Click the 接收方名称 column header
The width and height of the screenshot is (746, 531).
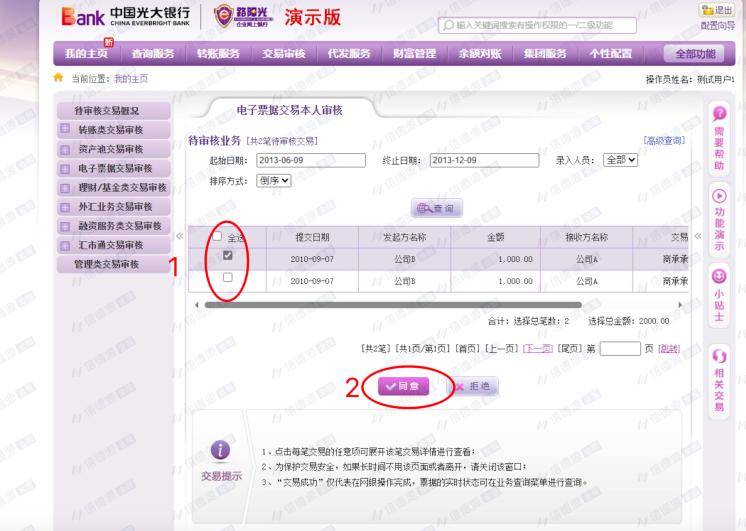point(587,237)
